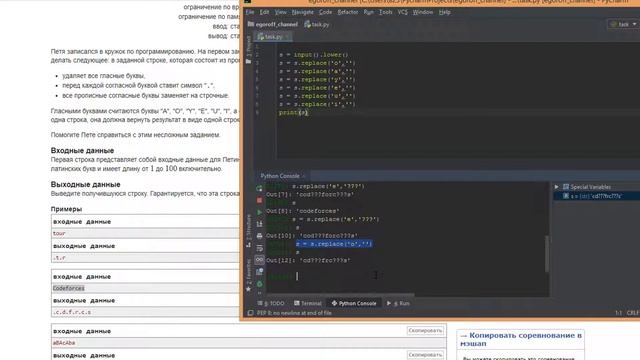Click the line-column indicator in status bar
This screenshot has width=640, height=360.
pyautogui.click(x=618, y=313)
